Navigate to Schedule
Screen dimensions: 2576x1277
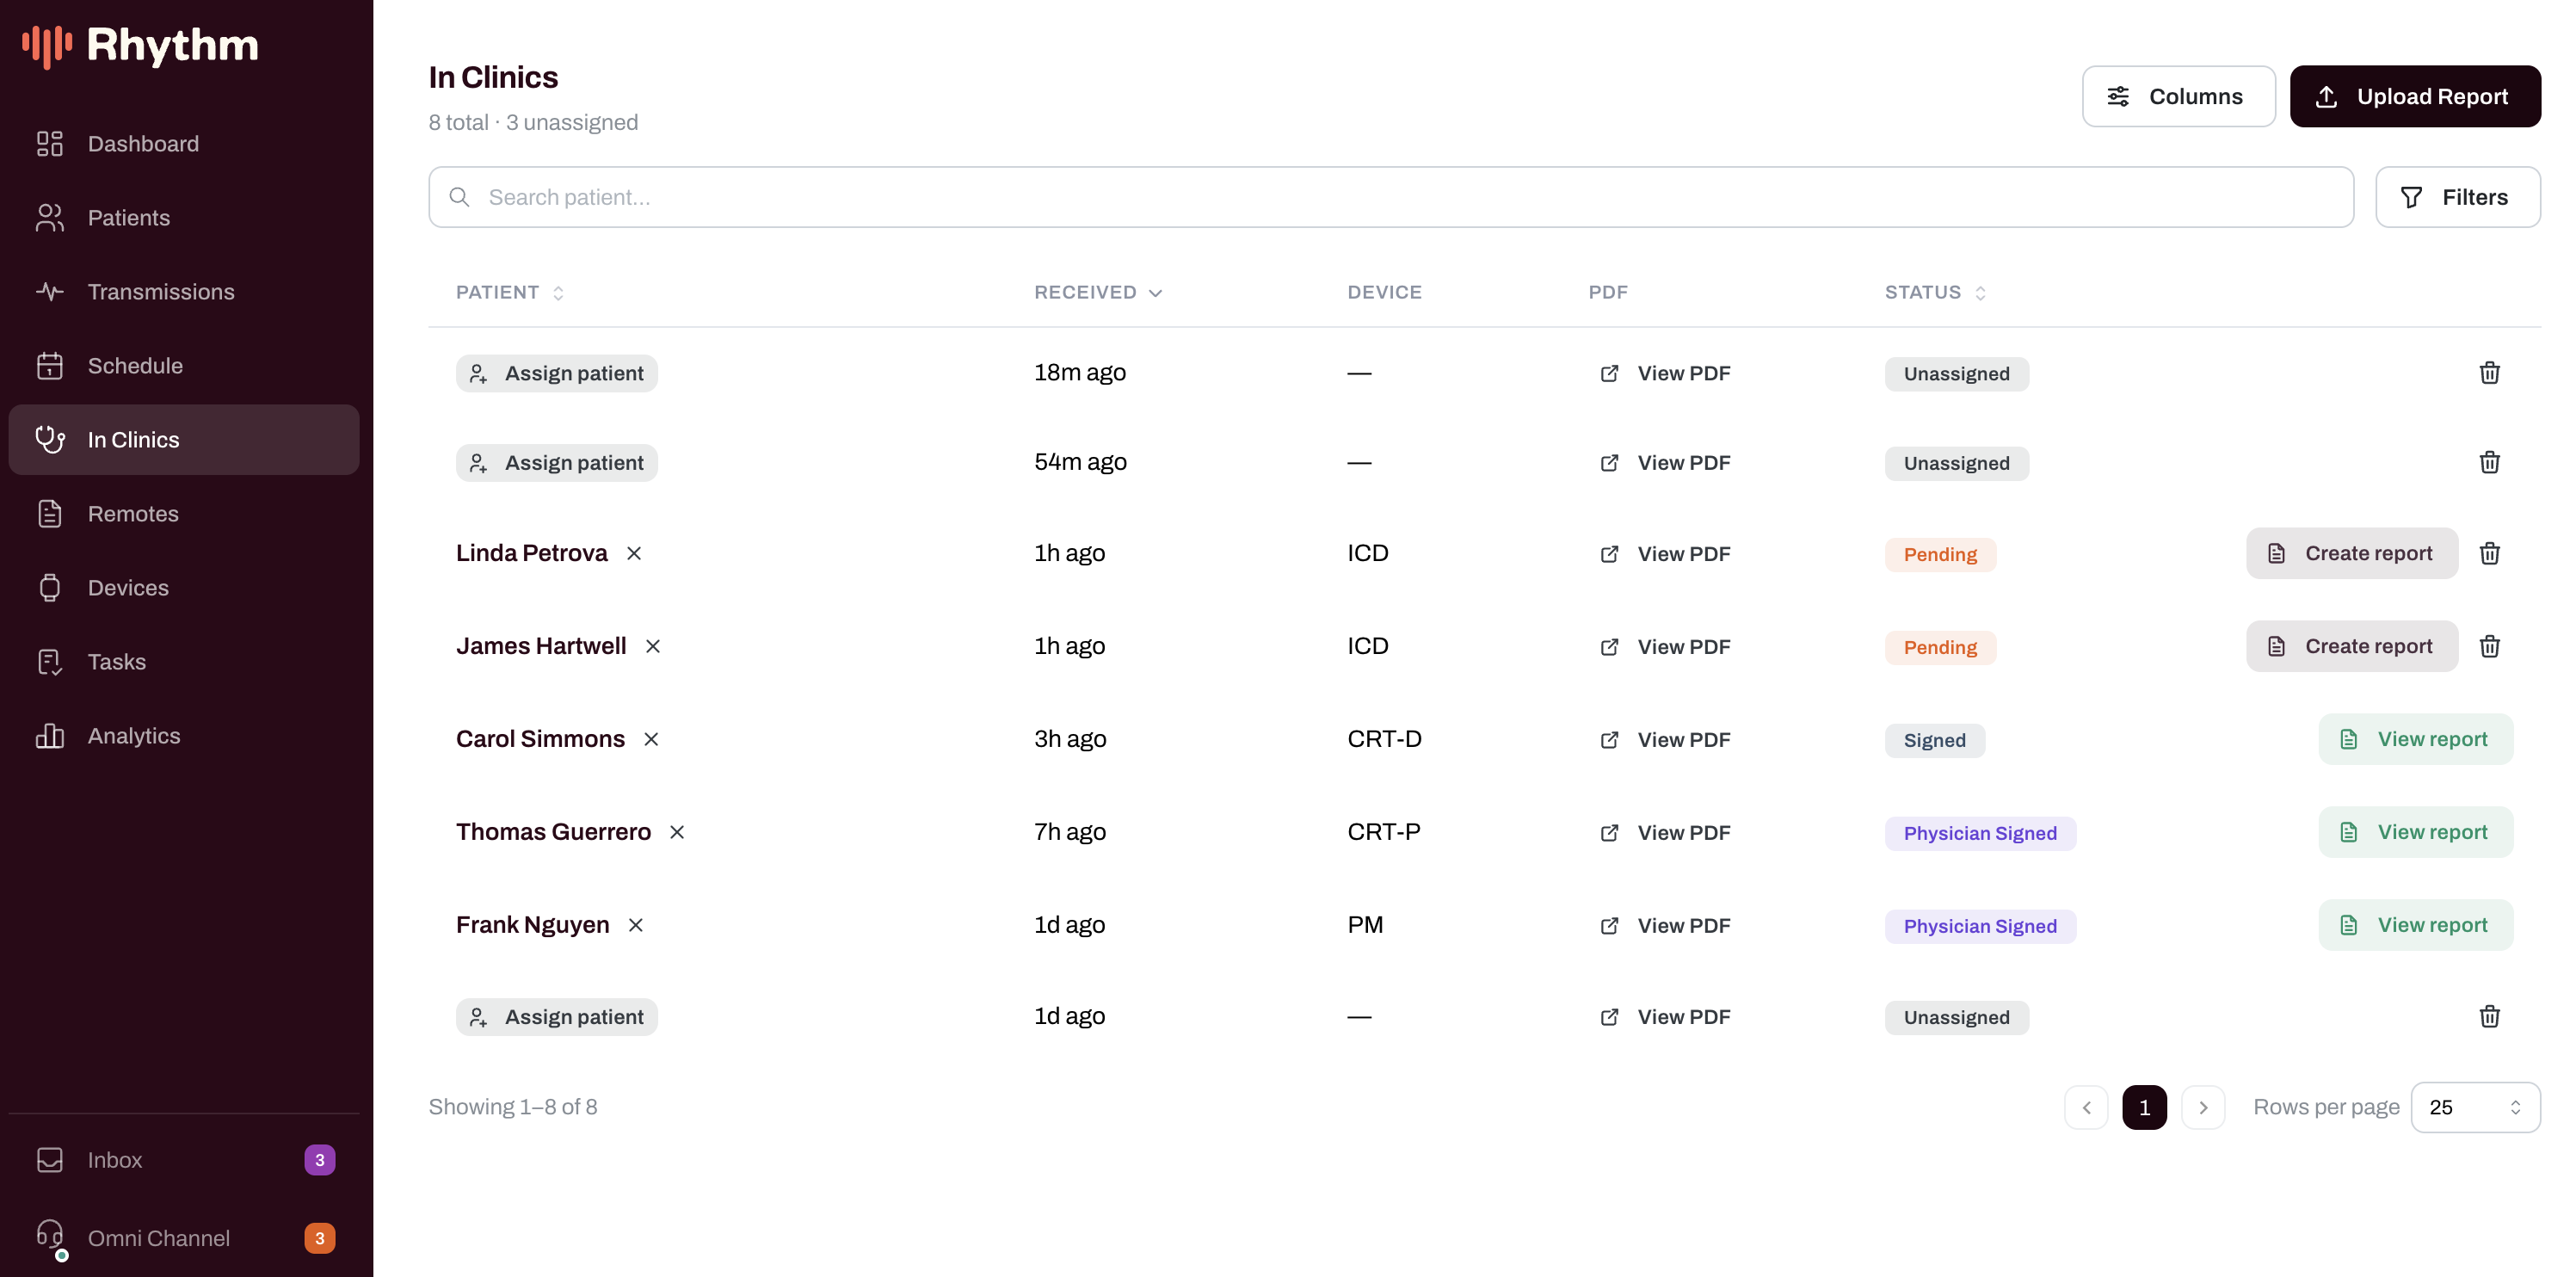click(184, 366)
